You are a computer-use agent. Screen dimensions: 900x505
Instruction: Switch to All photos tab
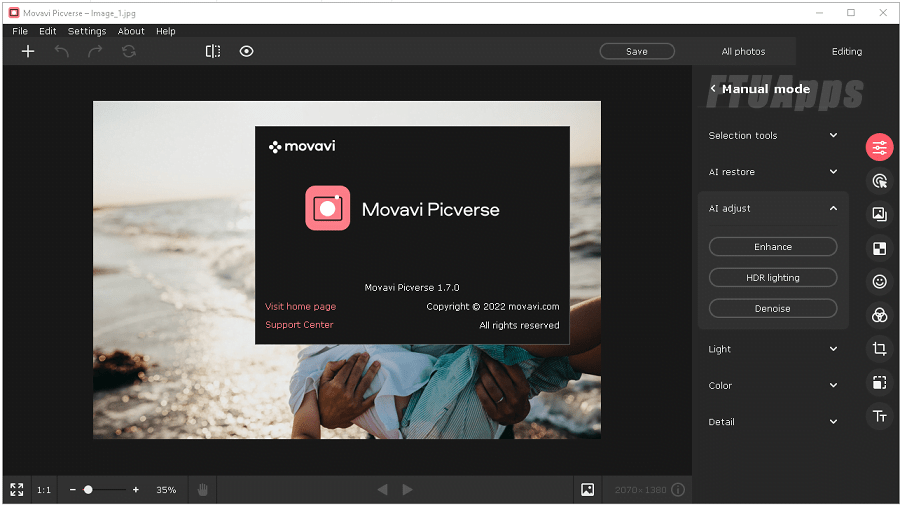pos(743,52)
